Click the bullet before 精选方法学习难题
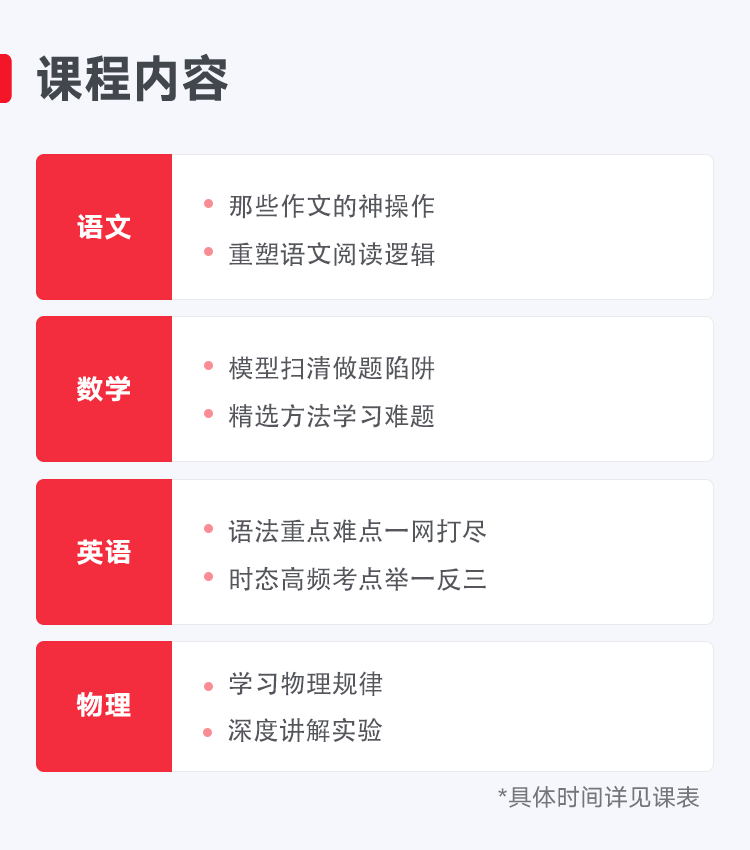Viewport: 750px width, 850px height. point(208,414)
